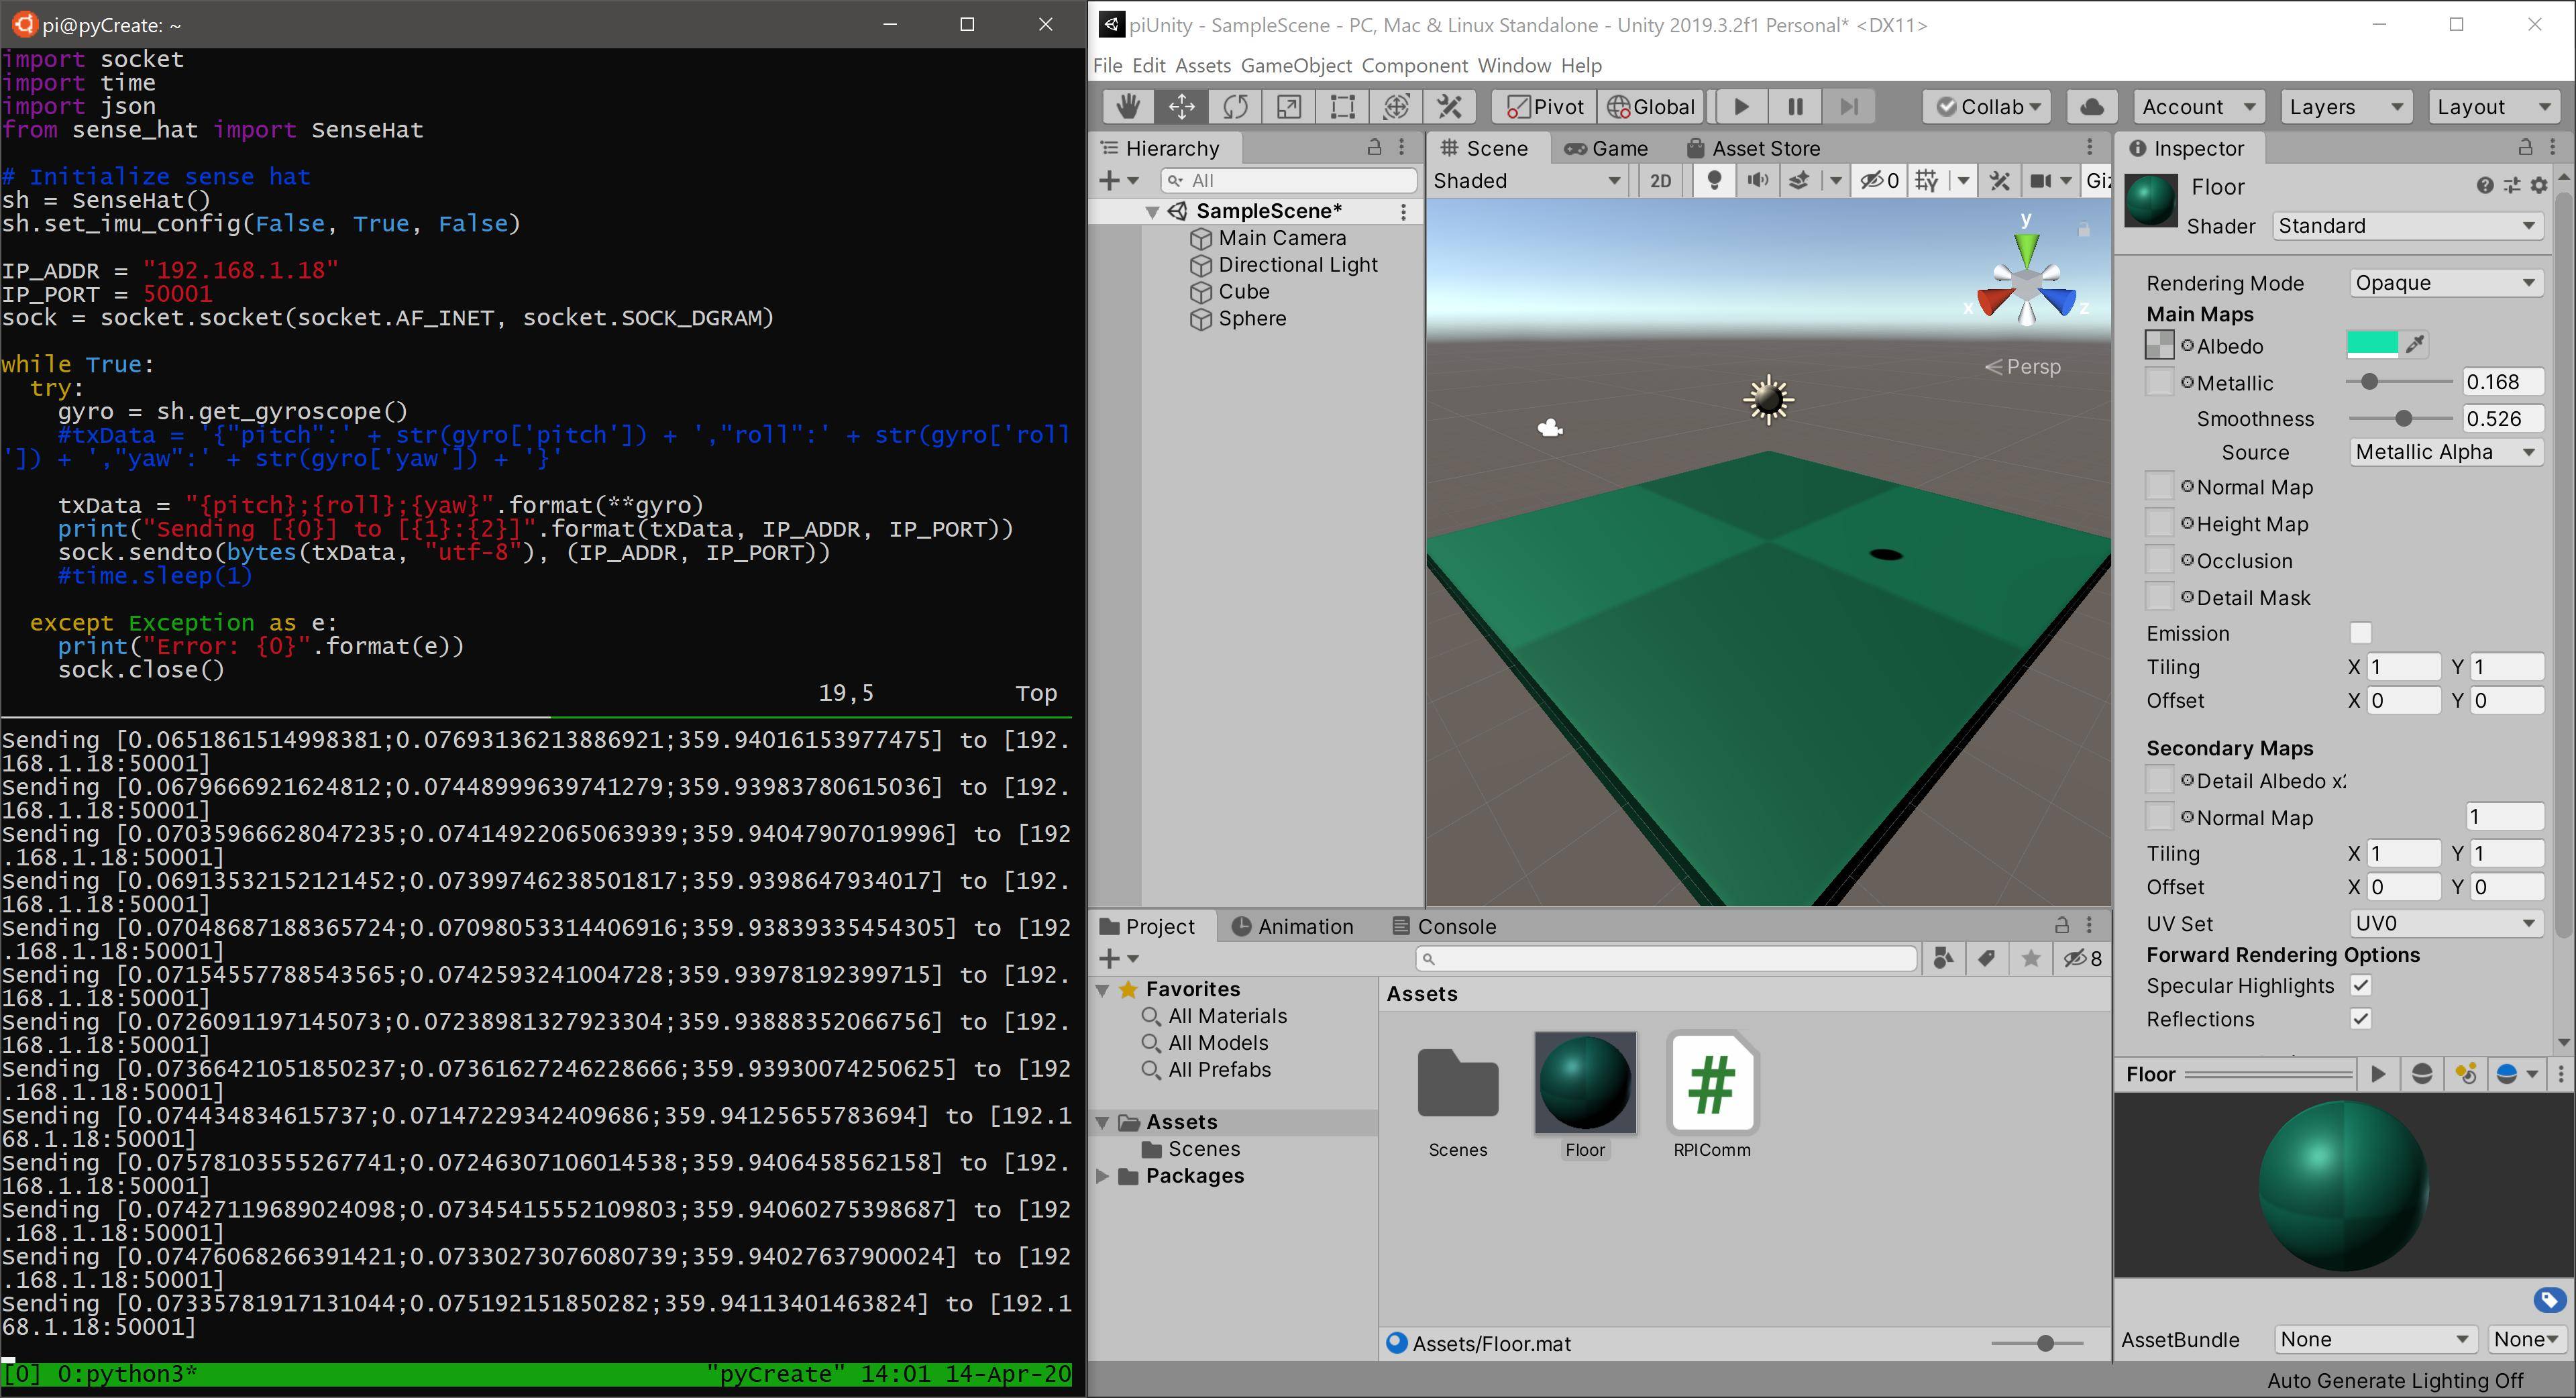Screen dimensions: 2576x1398
Task: Open Floor material preset icon
Action: [2511, 186]
